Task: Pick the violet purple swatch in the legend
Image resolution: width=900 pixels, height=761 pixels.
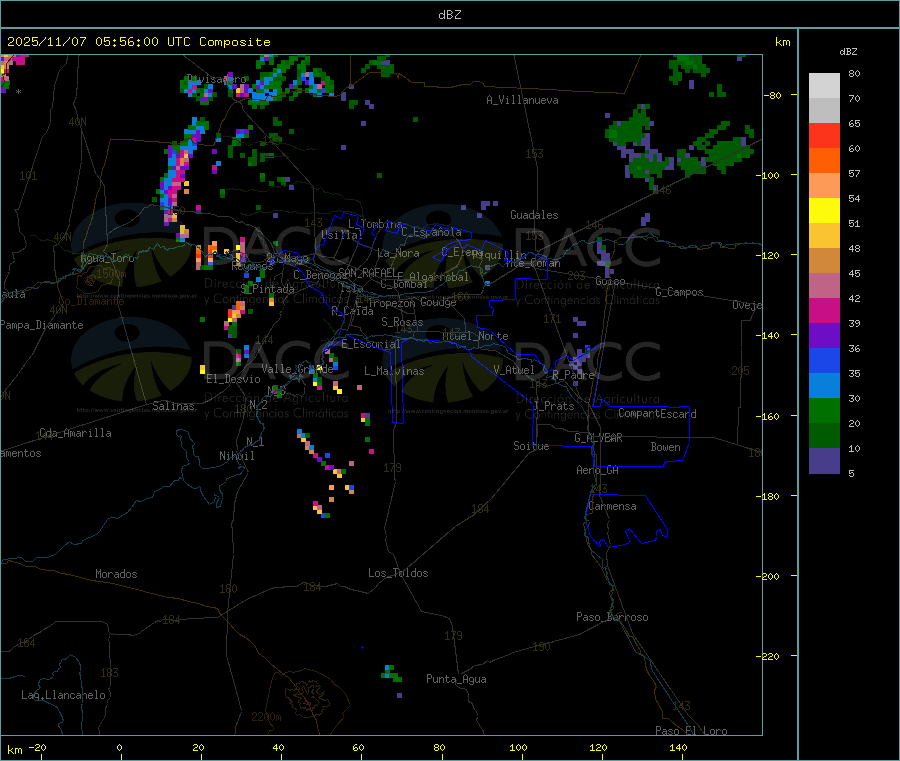Action: [x=824, y=336]
